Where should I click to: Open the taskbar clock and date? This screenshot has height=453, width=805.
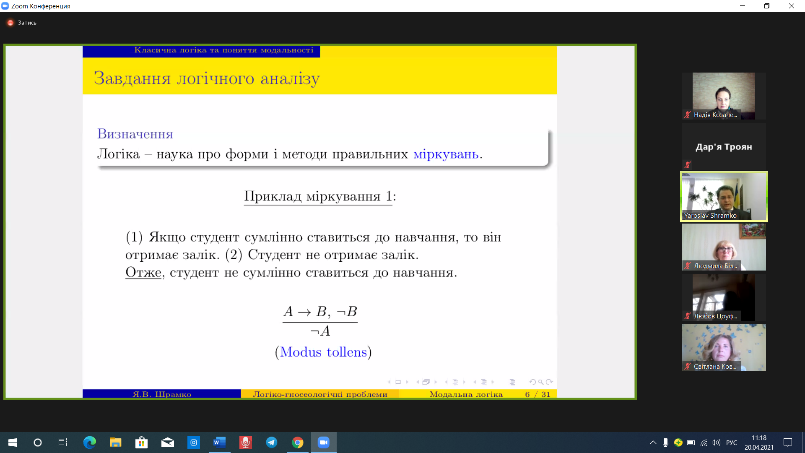759,441
